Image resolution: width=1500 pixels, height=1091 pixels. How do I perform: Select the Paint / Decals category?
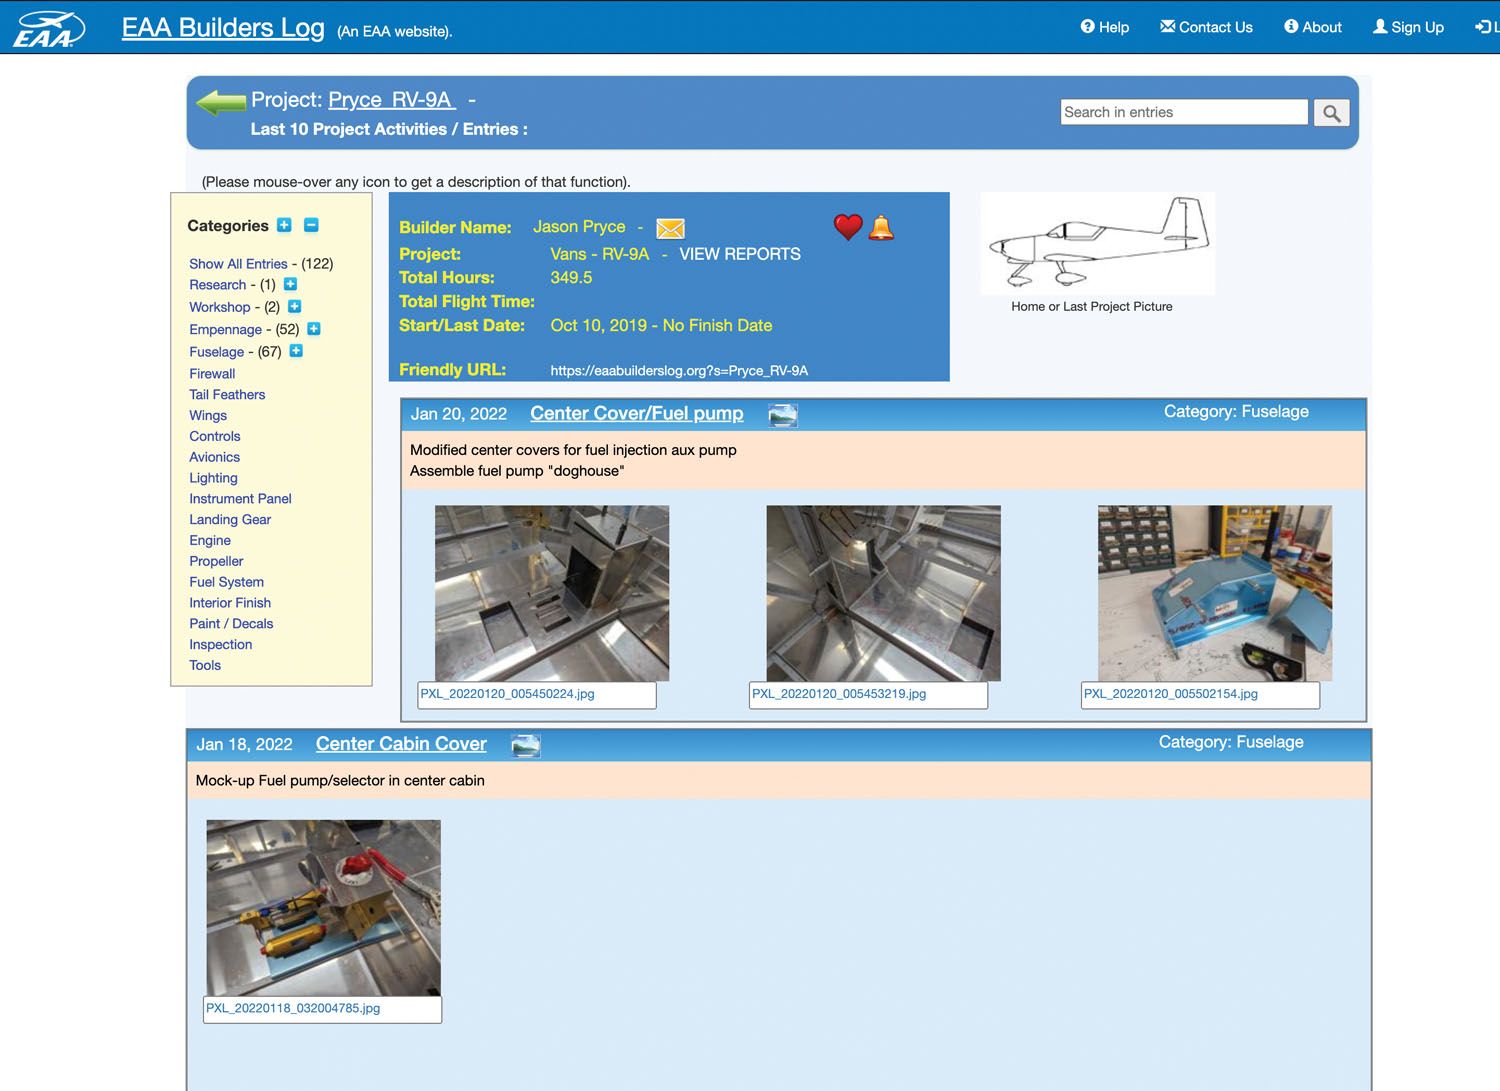tap(231, 624)
